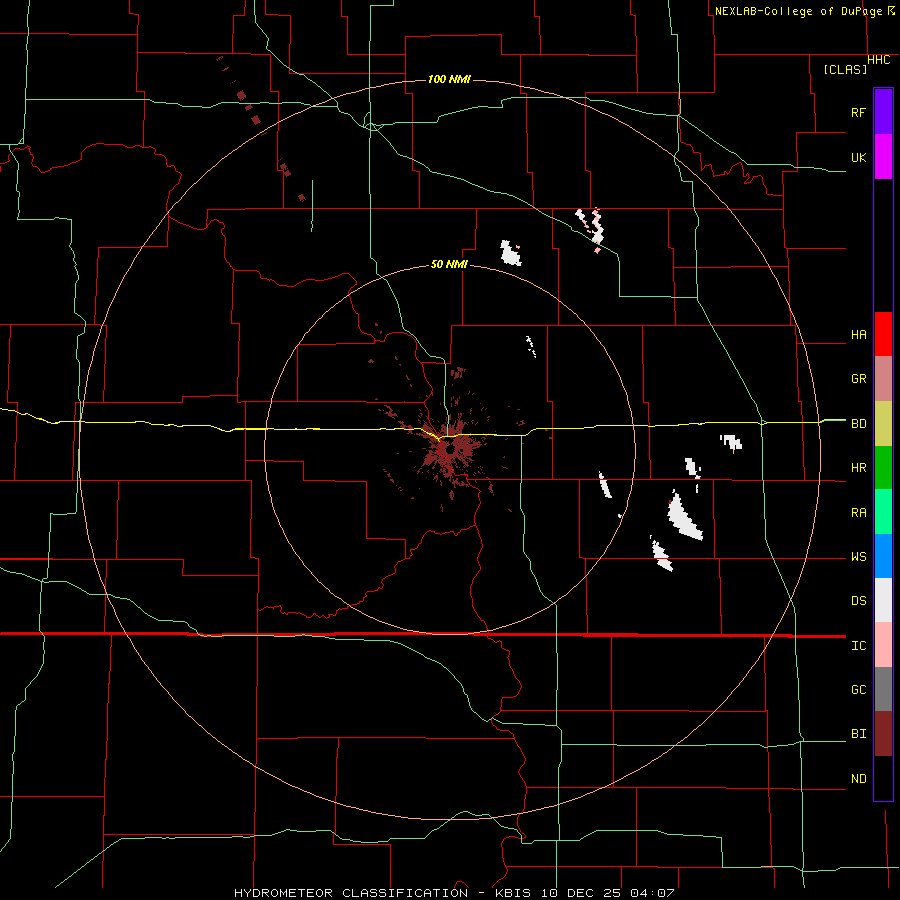Click the 'HA' legend label
The width and height of the screenshot is (900, 900).
[x=858, y=335]
